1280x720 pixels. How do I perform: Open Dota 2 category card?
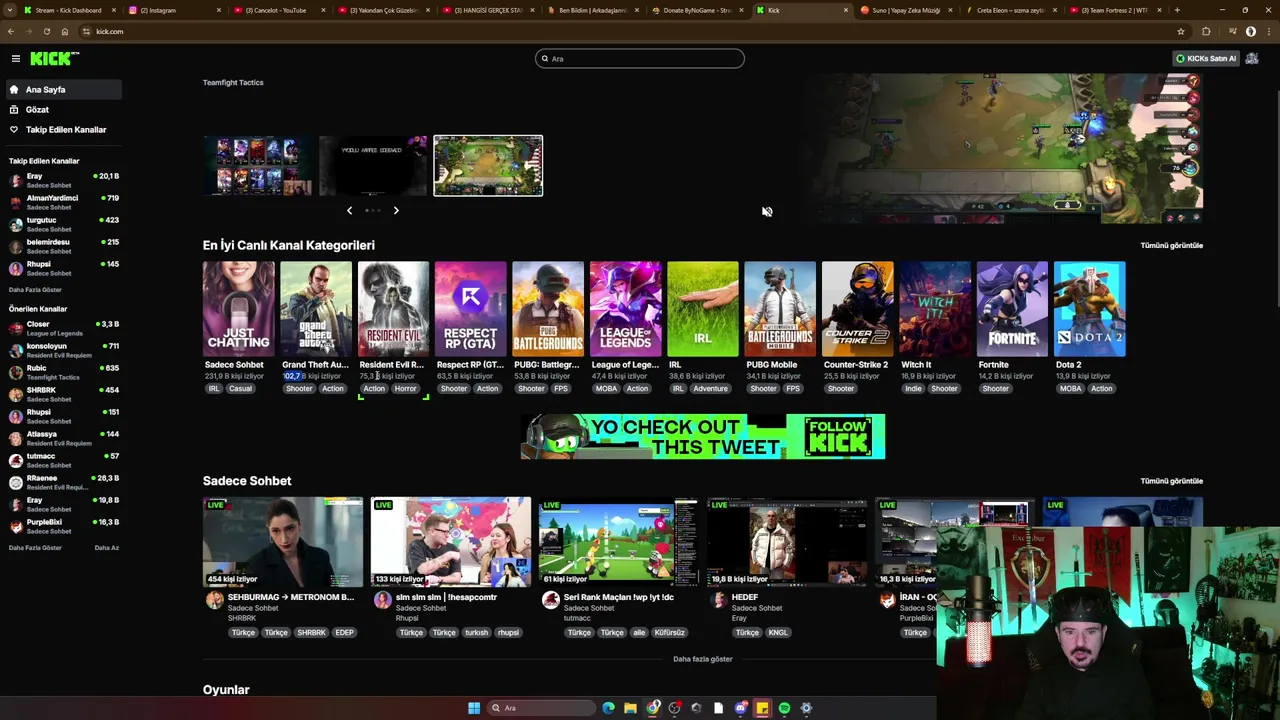click(x=1090, y=309)
